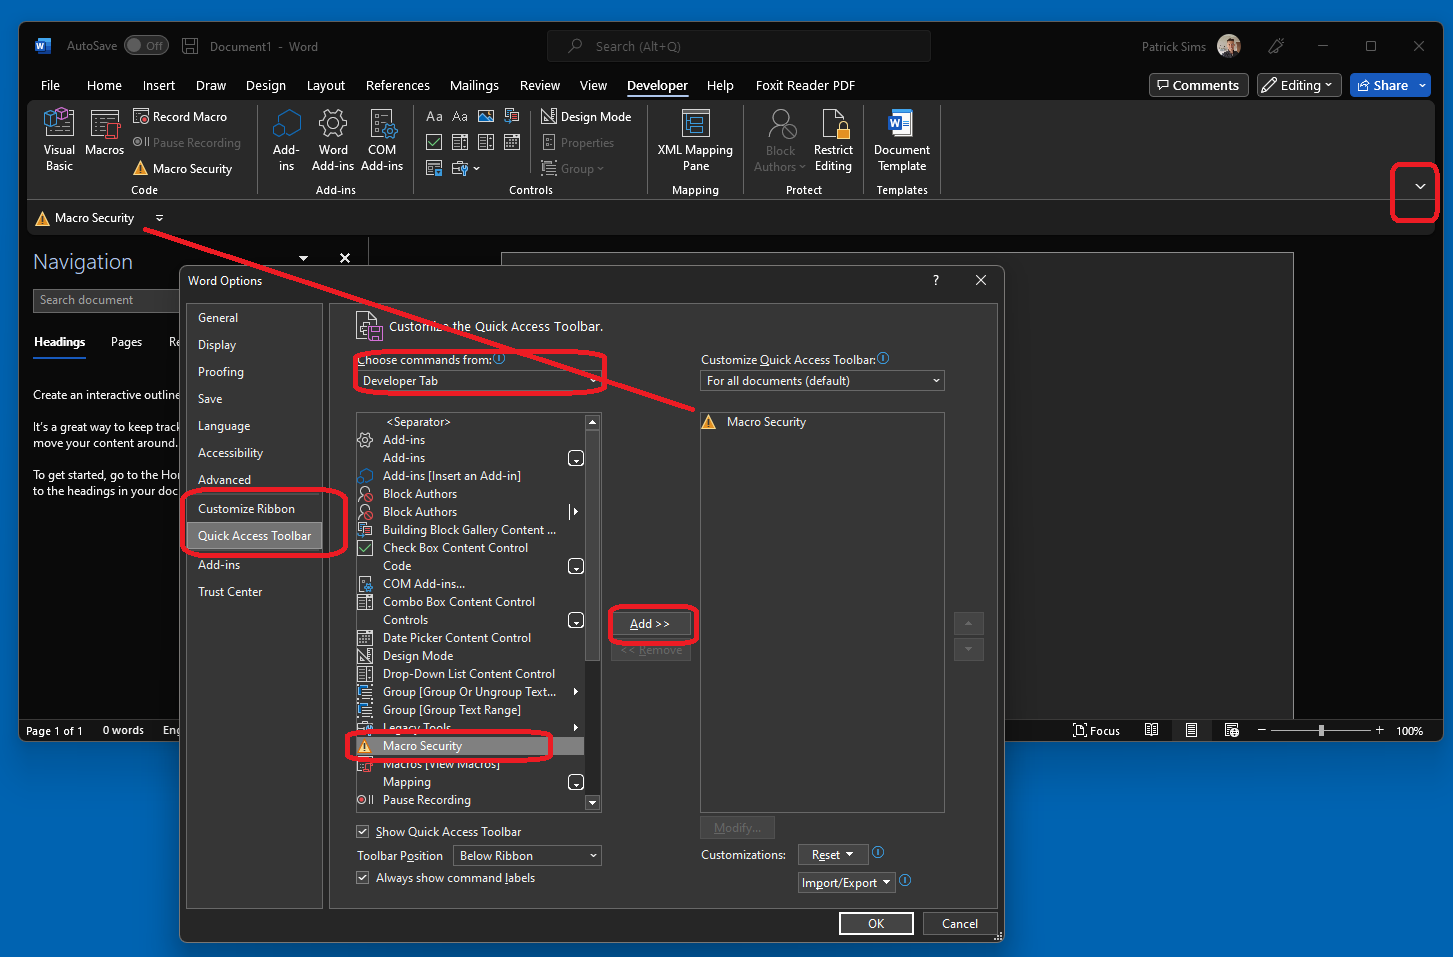Click Cancel in Word Options dialog
This screenshot has height=957, width=1453.
(960, 924)
